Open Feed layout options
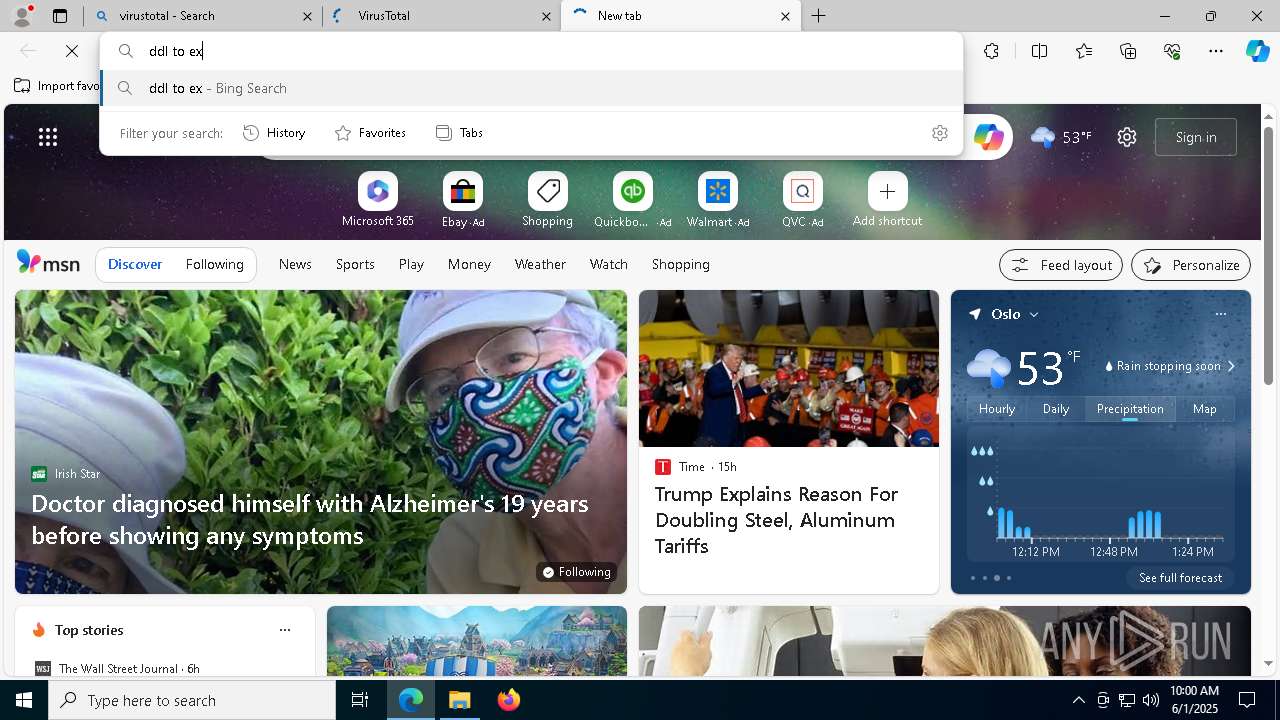This screenshot has height=720, width=1280. (1061, 265)
